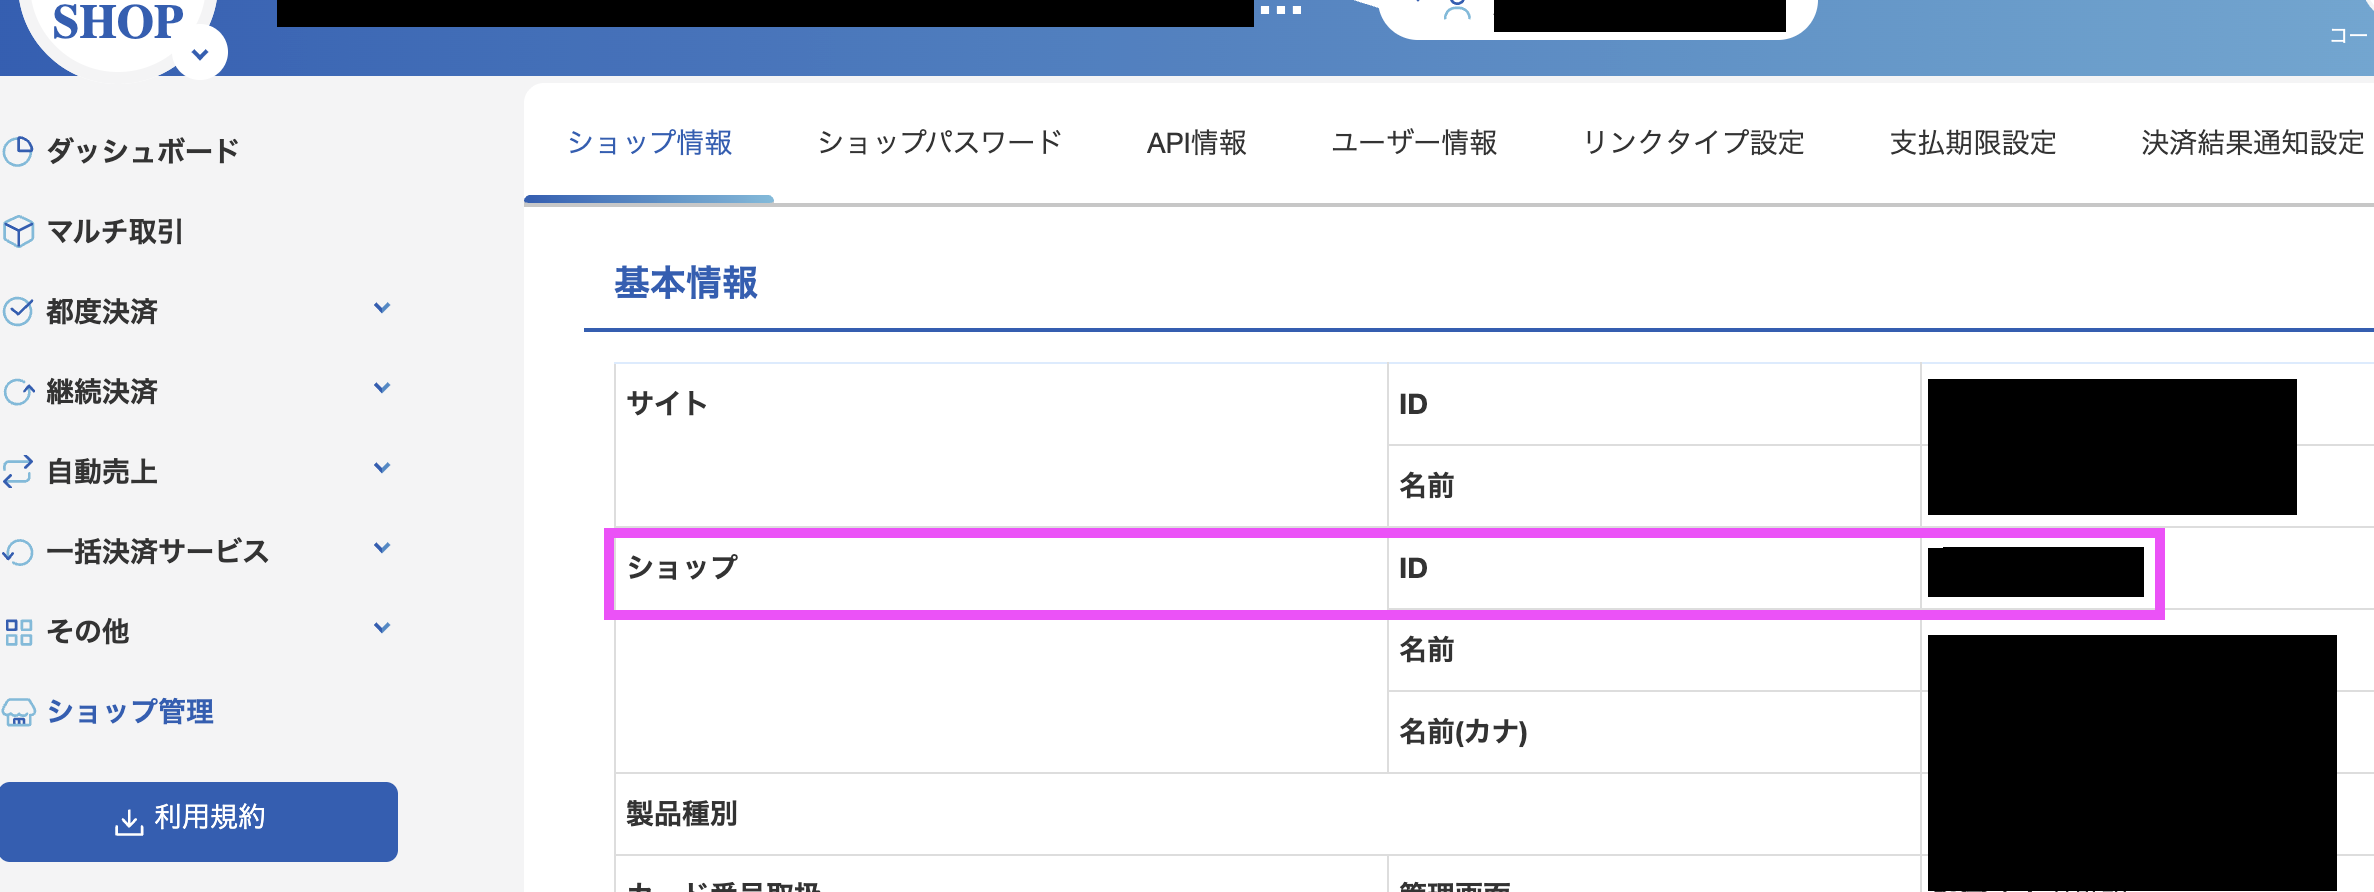This screenshot has height=892, width=2374.
Task: Click the その他 grid squares icon
Action: (18, 631)
